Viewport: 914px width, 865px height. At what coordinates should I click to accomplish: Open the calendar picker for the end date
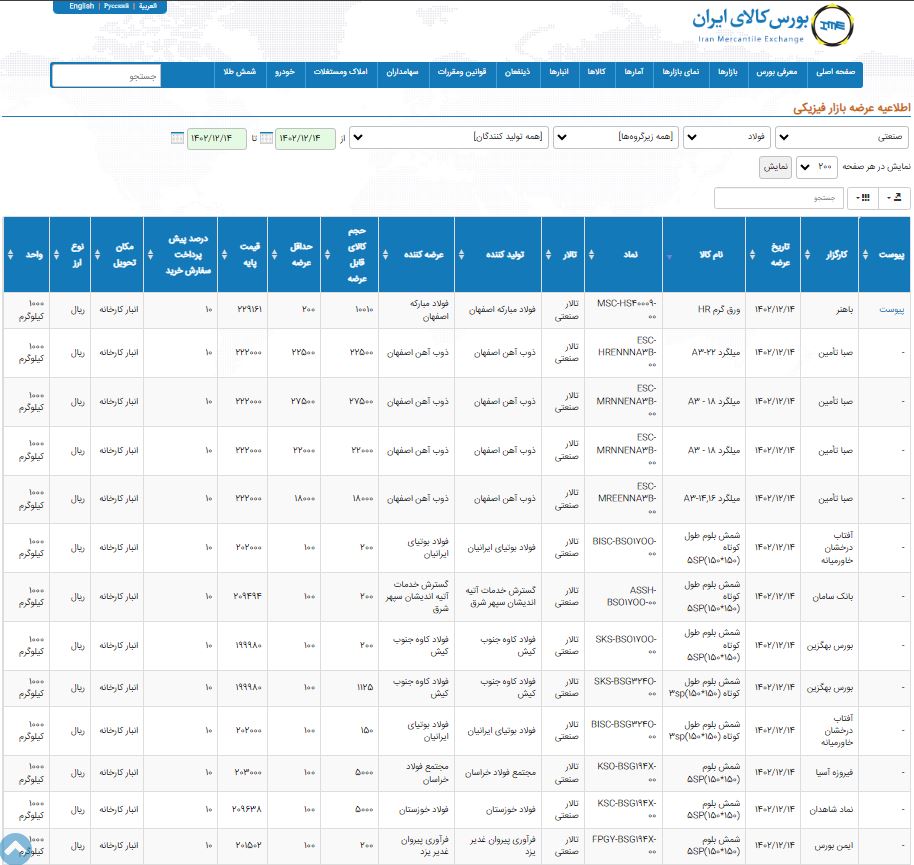pyautogui.click(x=177, y=138)
